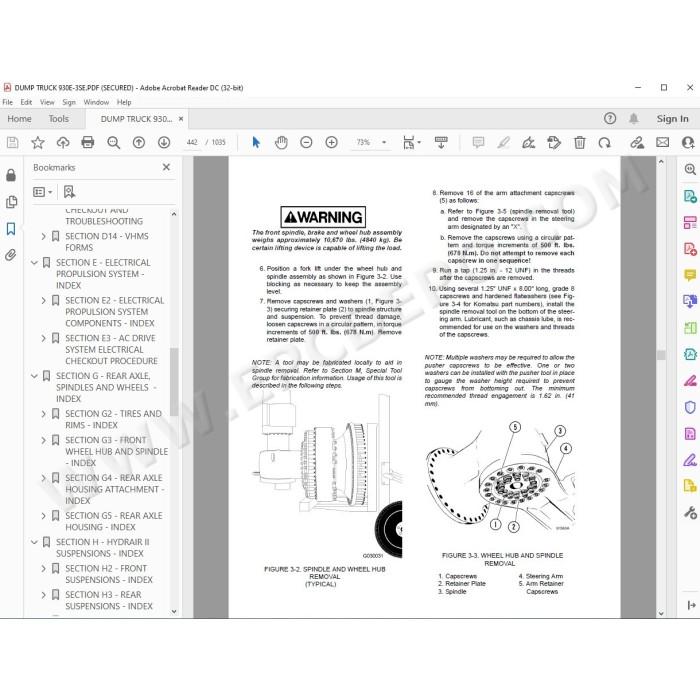Click the page number field showing 442

[192, 142]
